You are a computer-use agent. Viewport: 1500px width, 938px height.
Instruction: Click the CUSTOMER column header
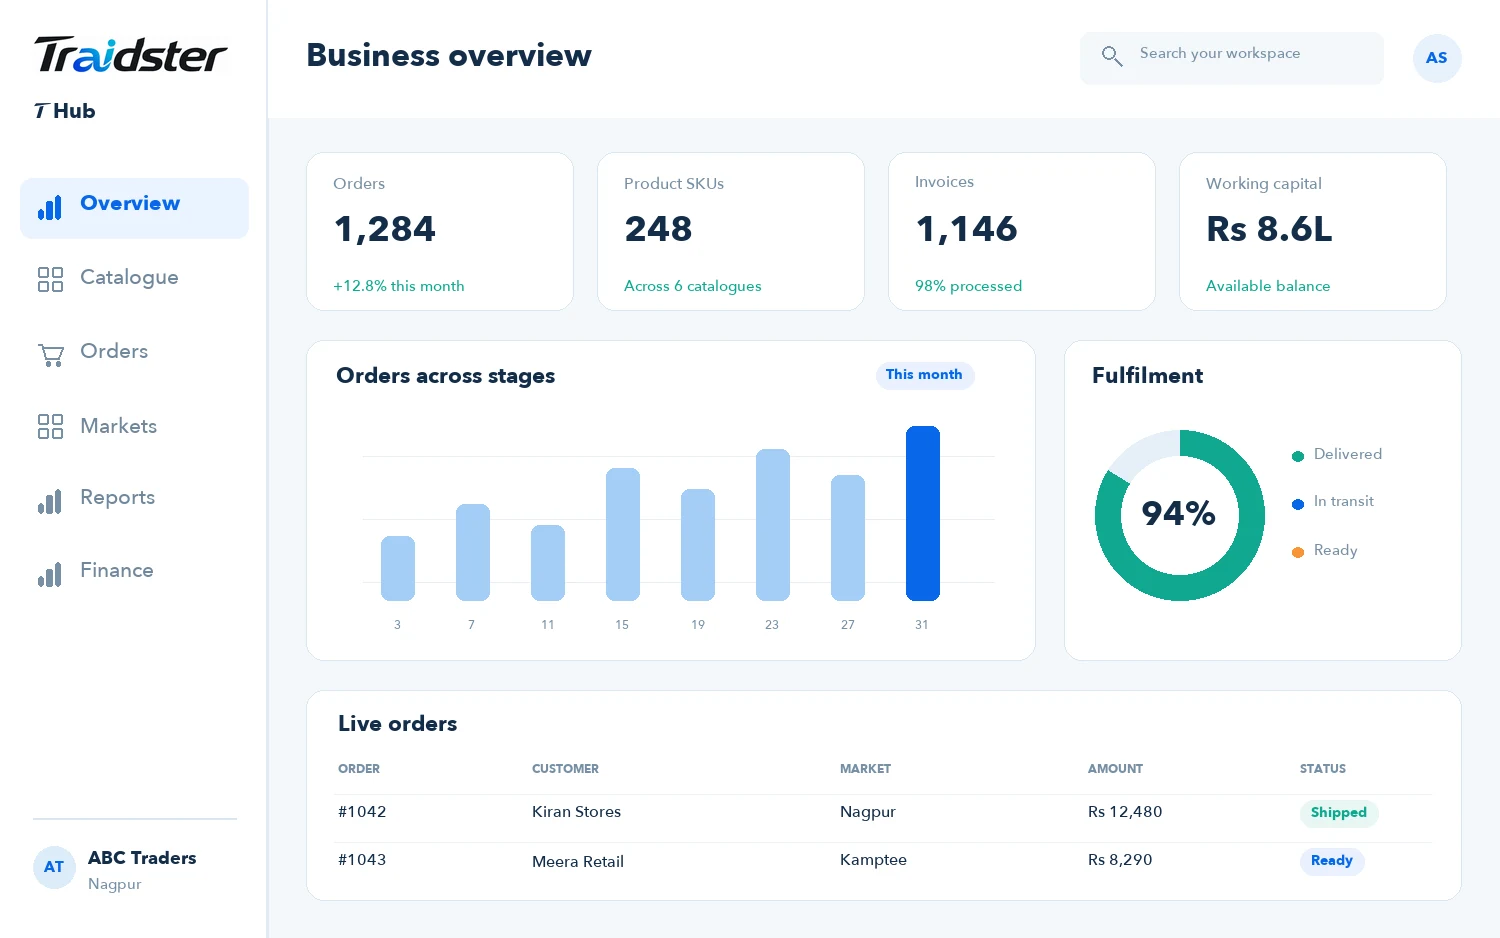(565, 769)
